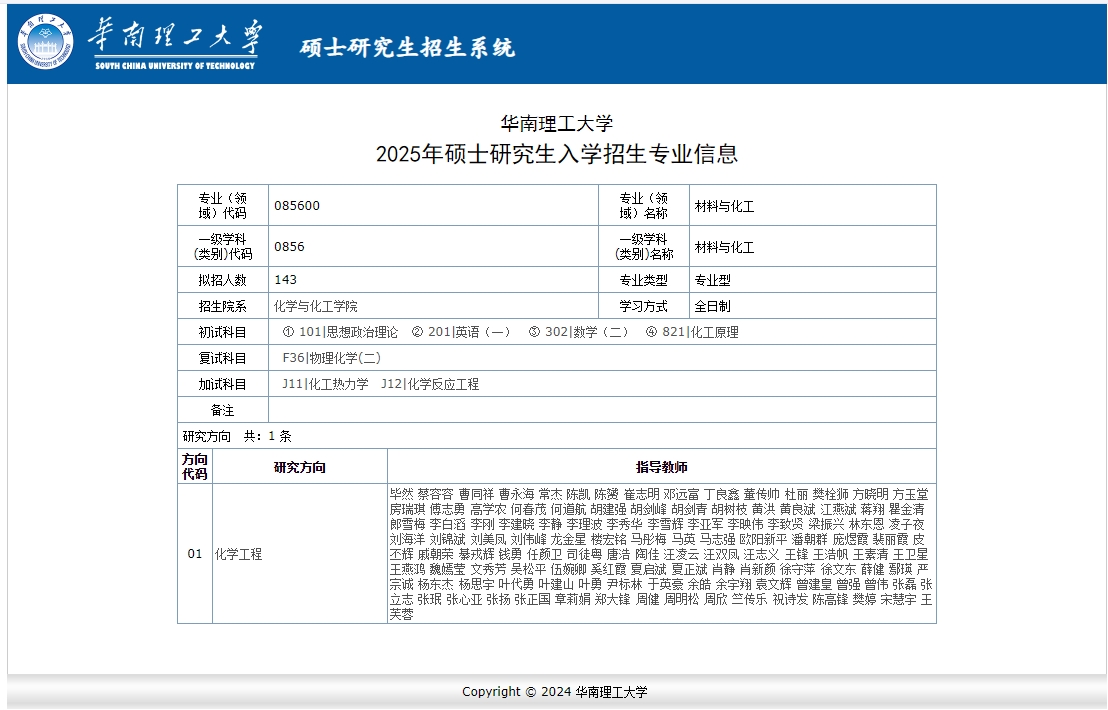Click the 一级学科(类别)名称 label cell
The height and width of the screenshot is (710, 1108).
(643, 247)
